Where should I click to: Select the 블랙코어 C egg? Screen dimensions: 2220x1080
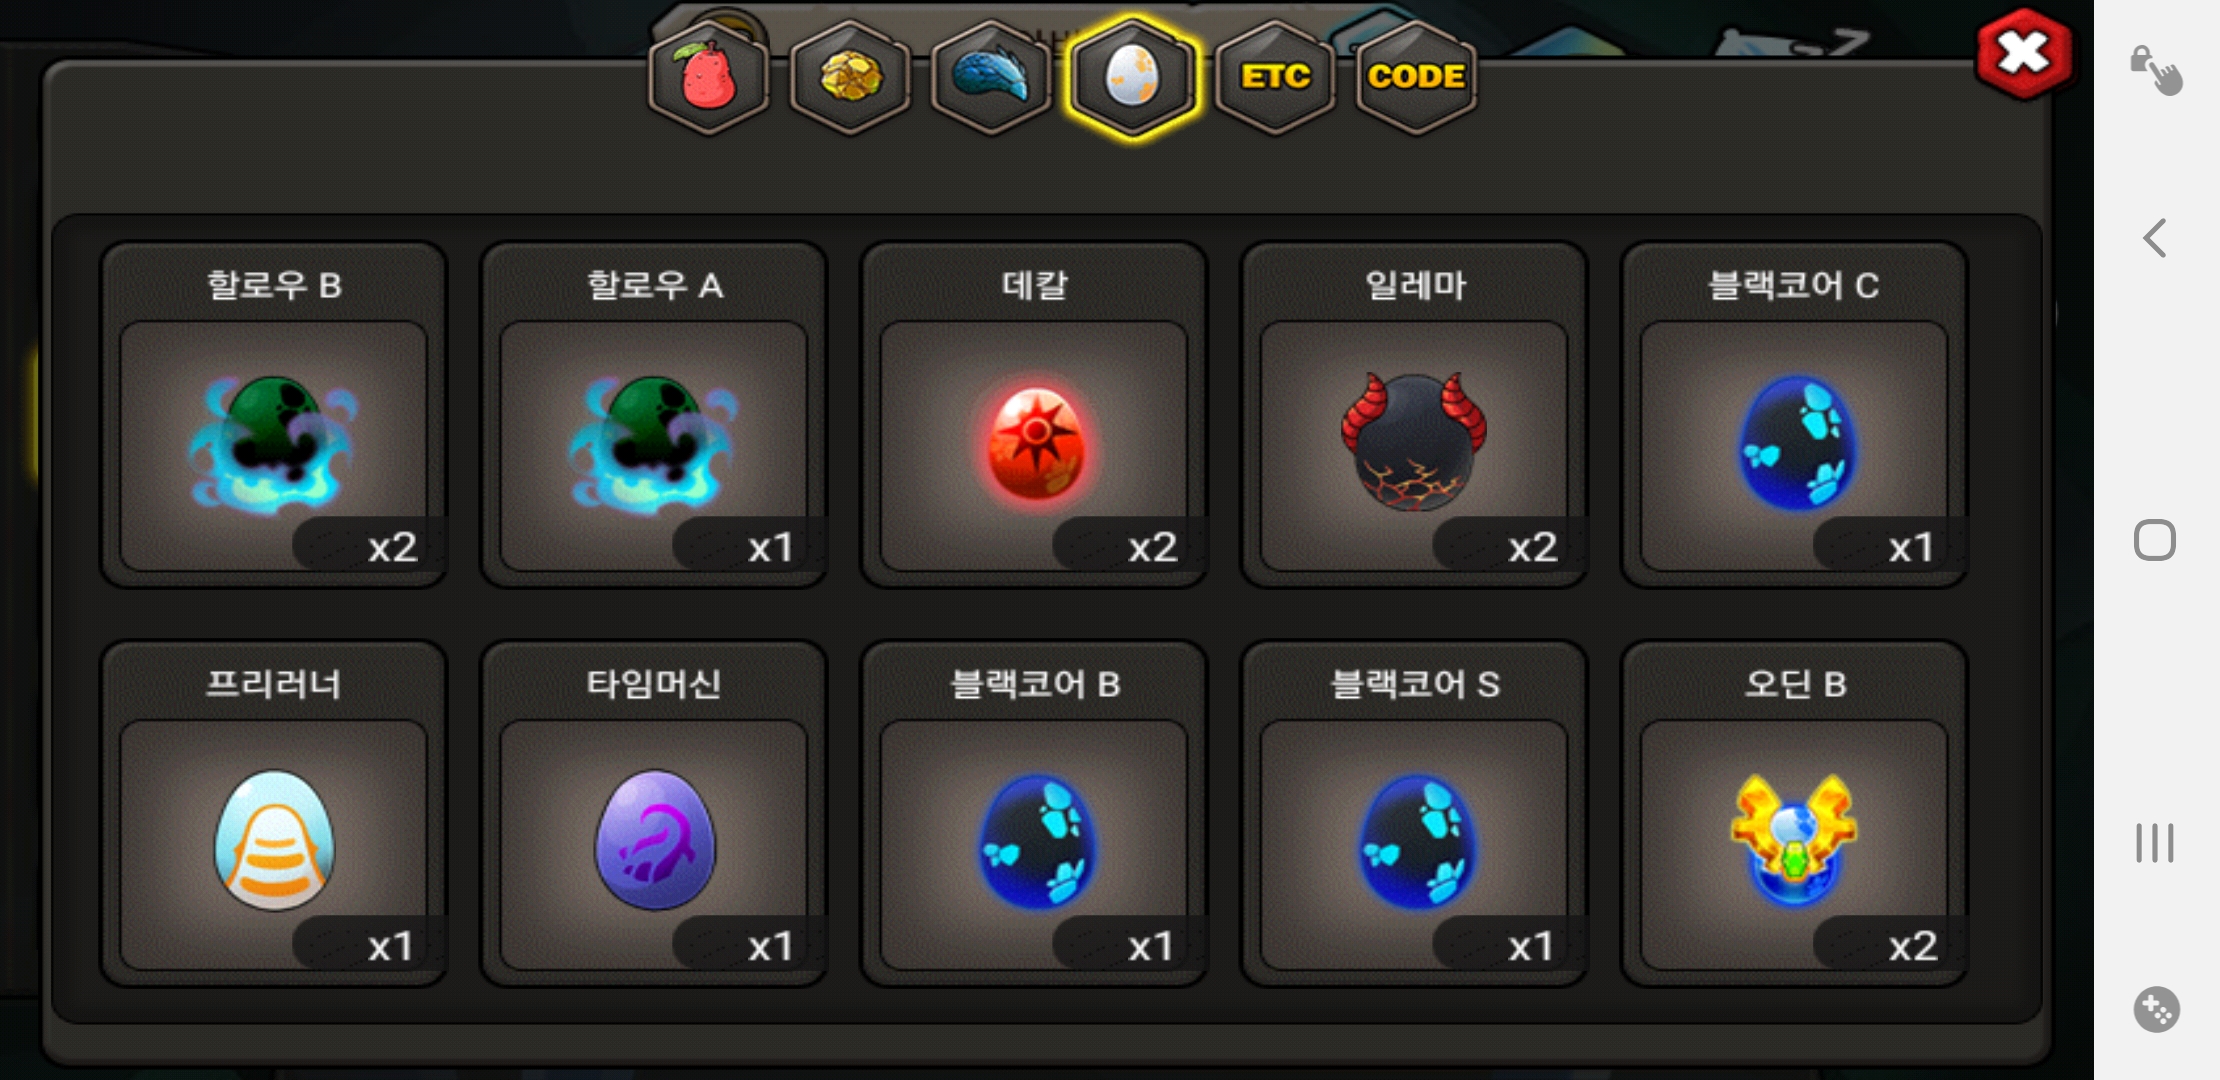(1794, 415)
